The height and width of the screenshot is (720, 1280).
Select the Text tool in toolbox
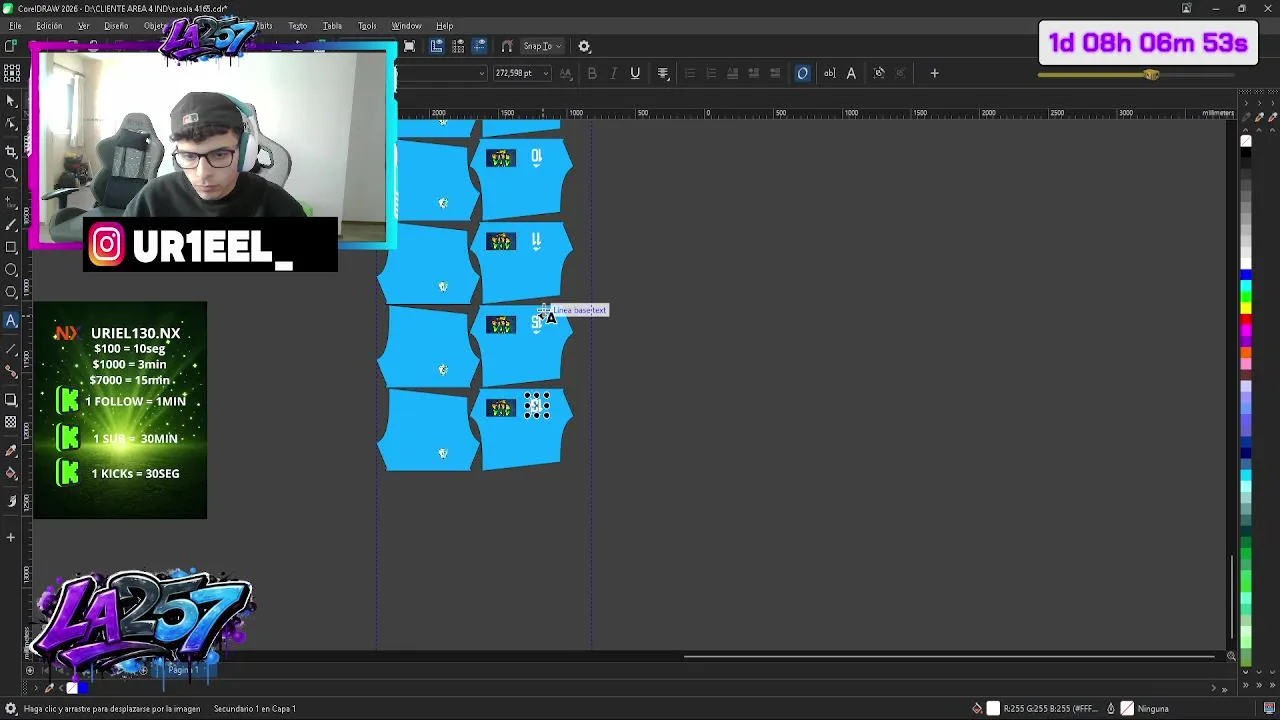[11, 320]
